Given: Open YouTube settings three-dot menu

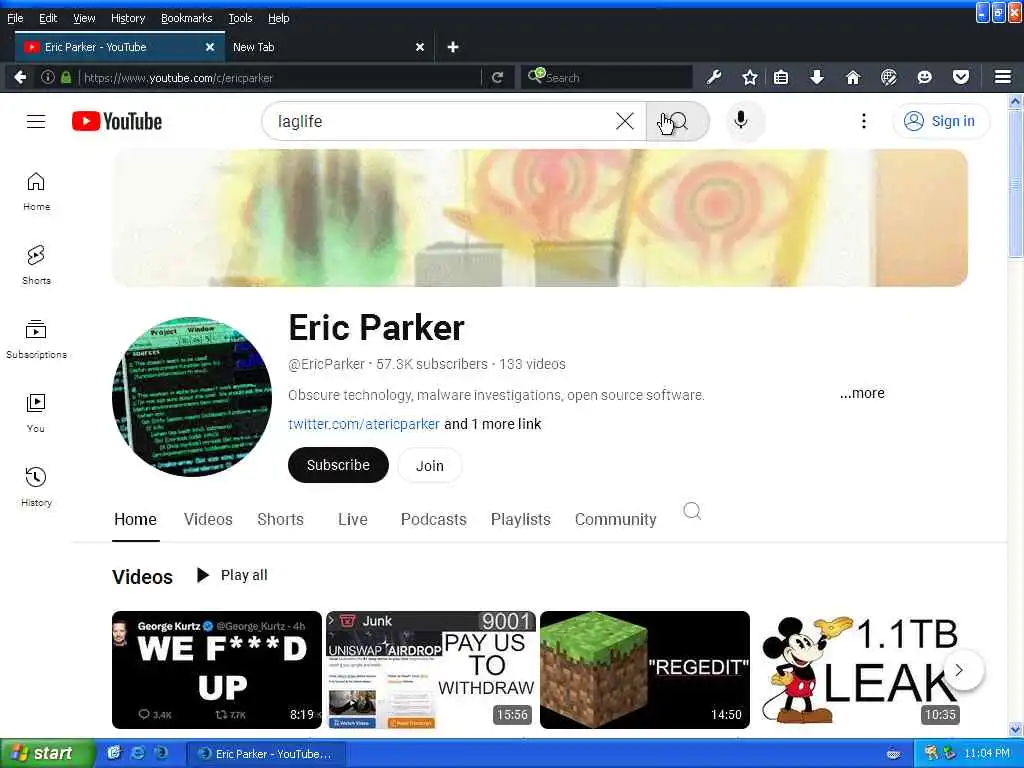Looking at the screenshot, I should coord(863,121).
